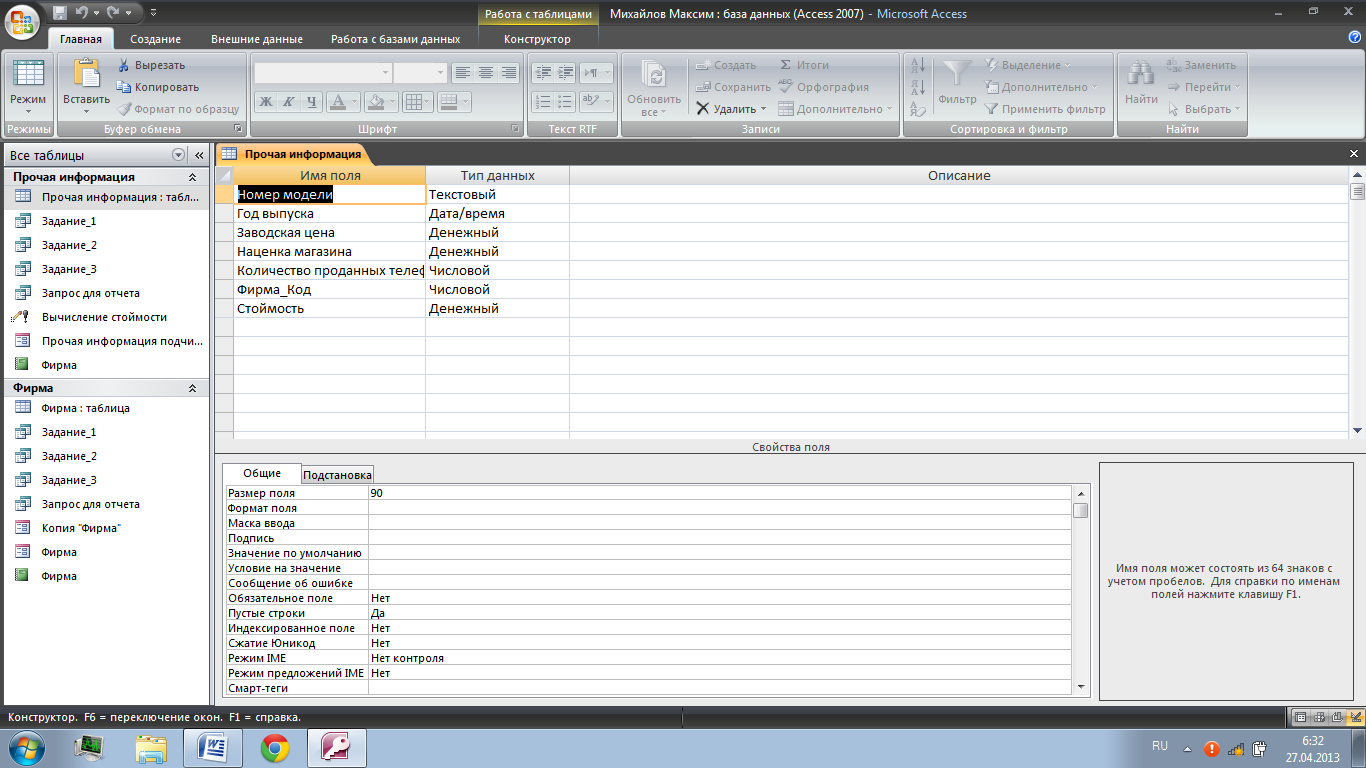This screenshot has height=768, width=1366.
Task: Open Access Help question mark icon
Action: pos(1354,37)
